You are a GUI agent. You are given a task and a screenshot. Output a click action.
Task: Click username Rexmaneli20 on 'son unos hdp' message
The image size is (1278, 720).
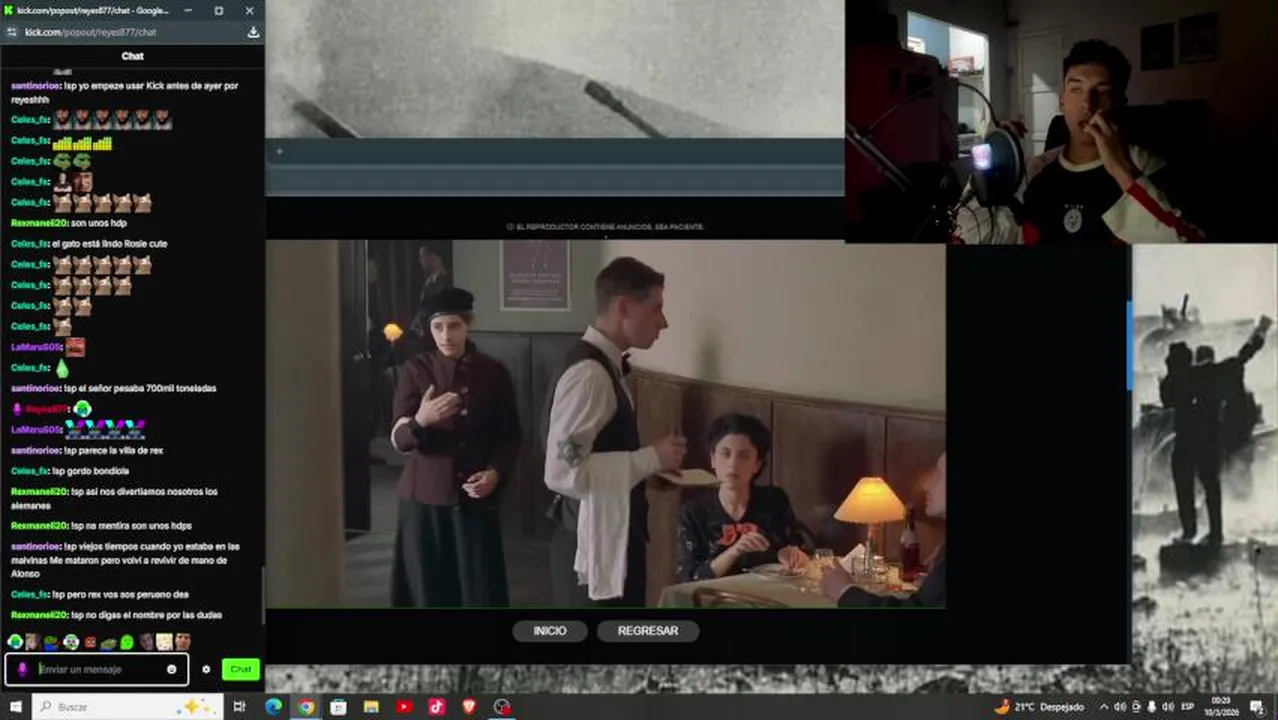pyautogui.click(x=38, y=223)
